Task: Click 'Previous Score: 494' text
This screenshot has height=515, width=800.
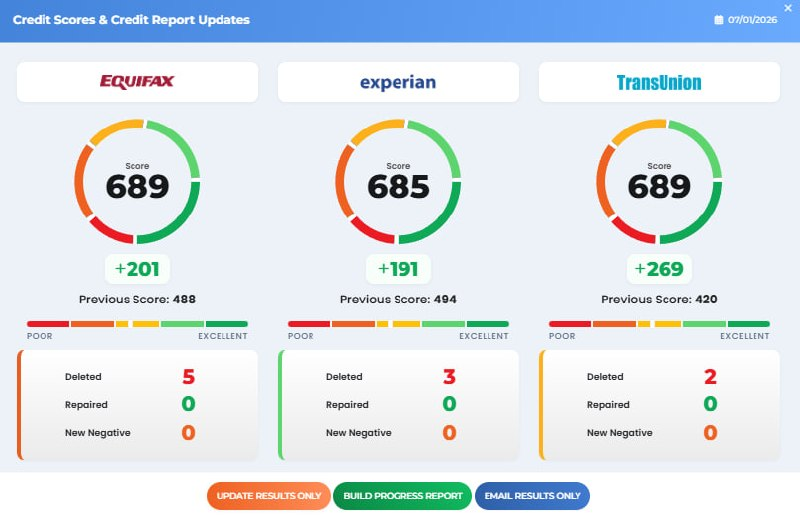Action: tap(398, 299)
